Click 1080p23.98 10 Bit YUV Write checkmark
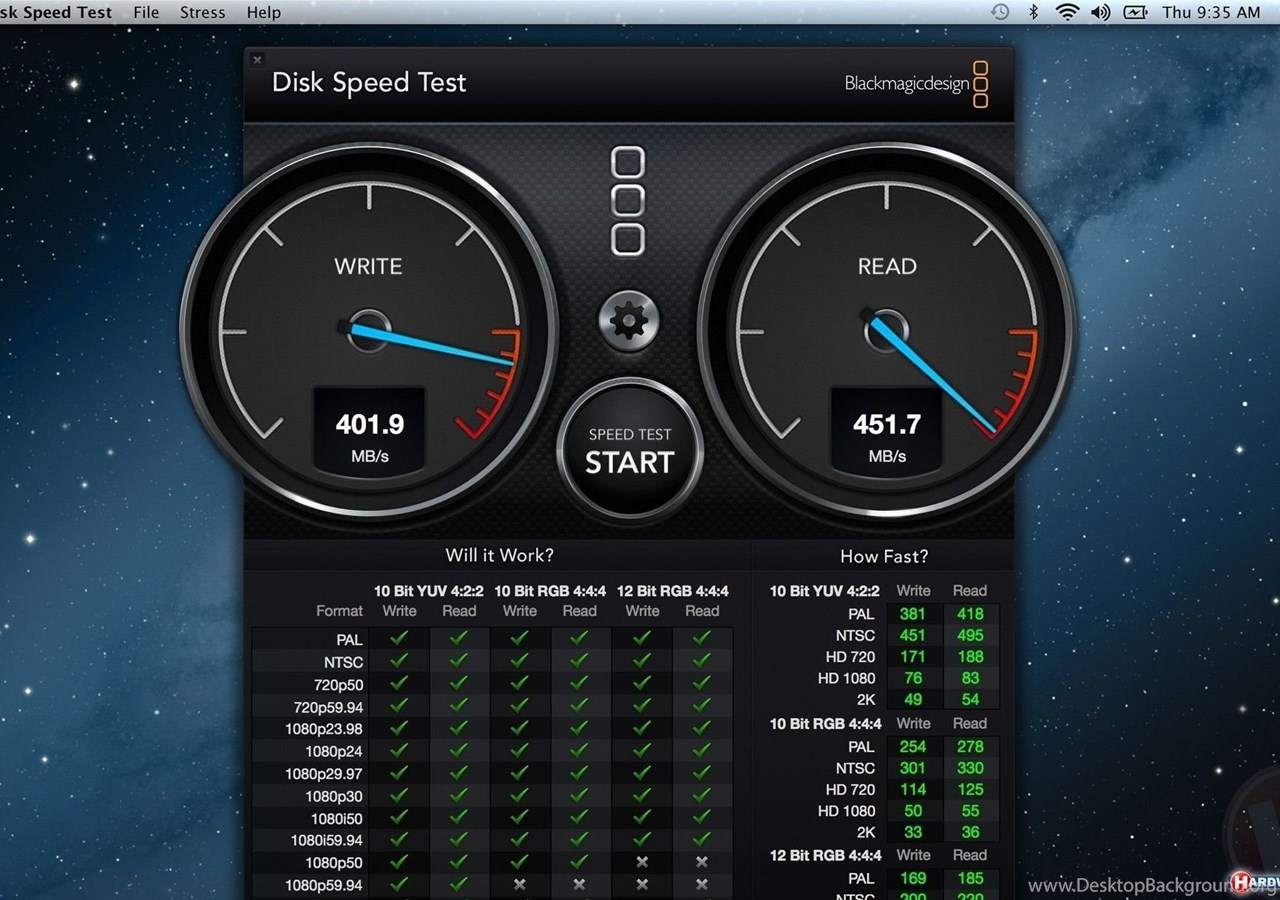Screen dimensions: 1280x900 pyautogui.click(x=399, y=728)
